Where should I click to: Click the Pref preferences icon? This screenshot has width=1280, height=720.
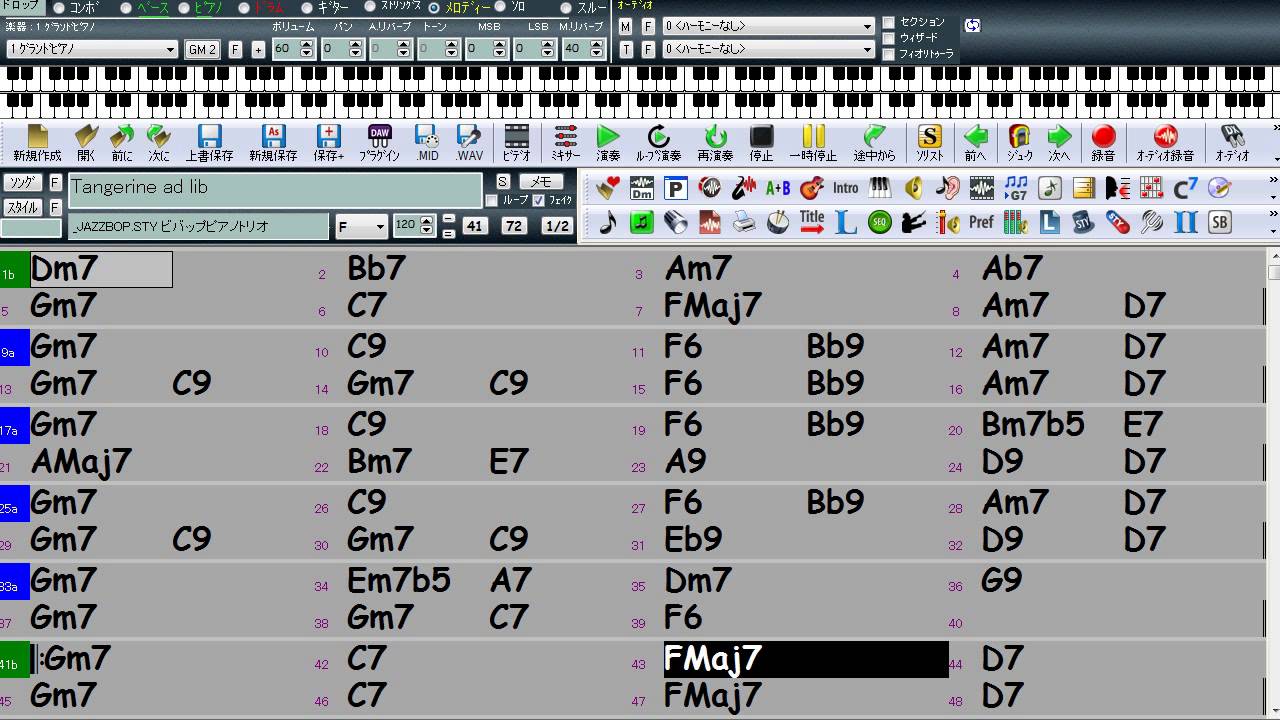coord(981,222)
